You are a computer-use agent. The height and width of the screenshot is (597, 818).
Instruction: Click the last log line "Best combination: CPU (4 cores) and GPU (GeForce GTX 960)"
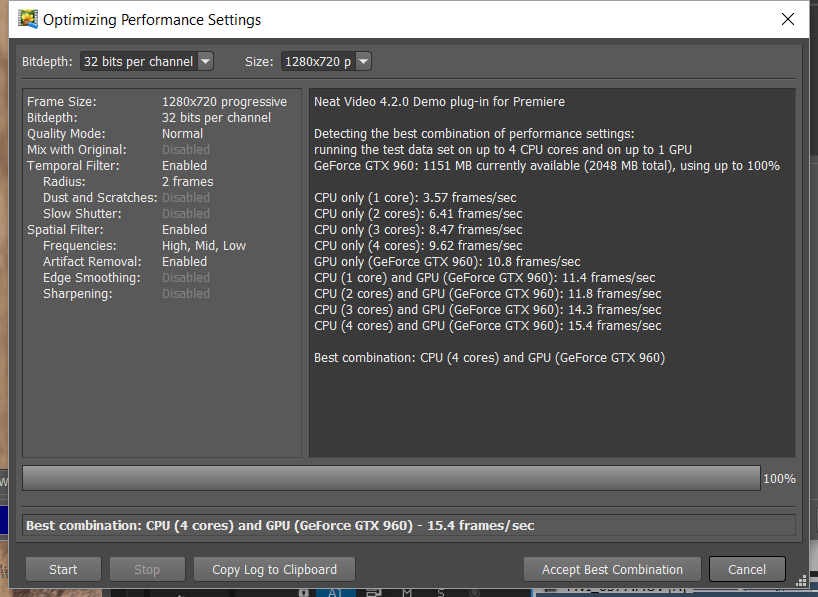coord(489,358)
